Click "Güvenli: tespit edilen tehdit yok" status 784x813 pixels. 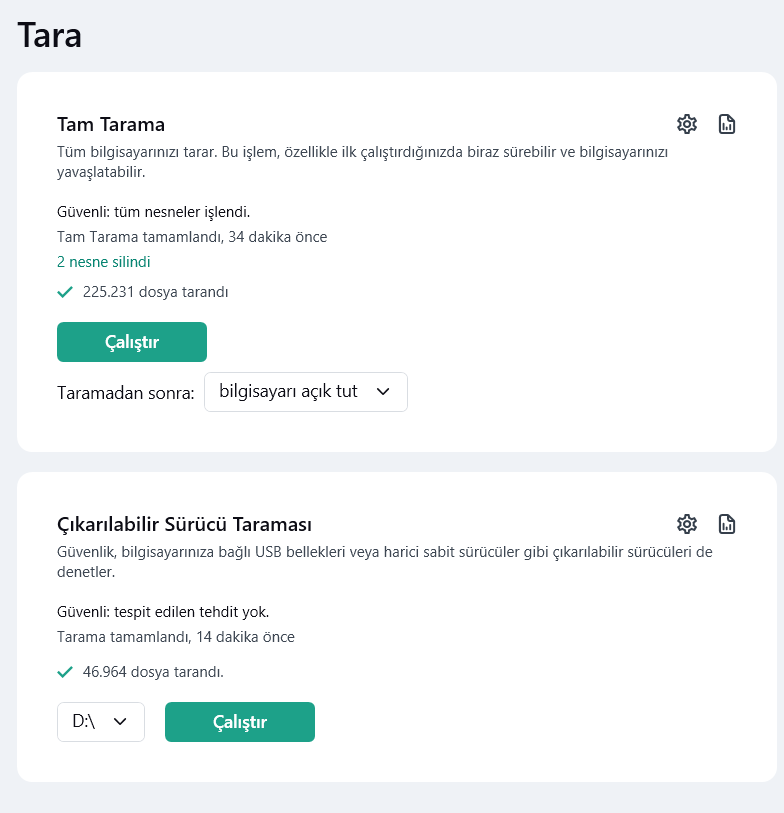163,611
